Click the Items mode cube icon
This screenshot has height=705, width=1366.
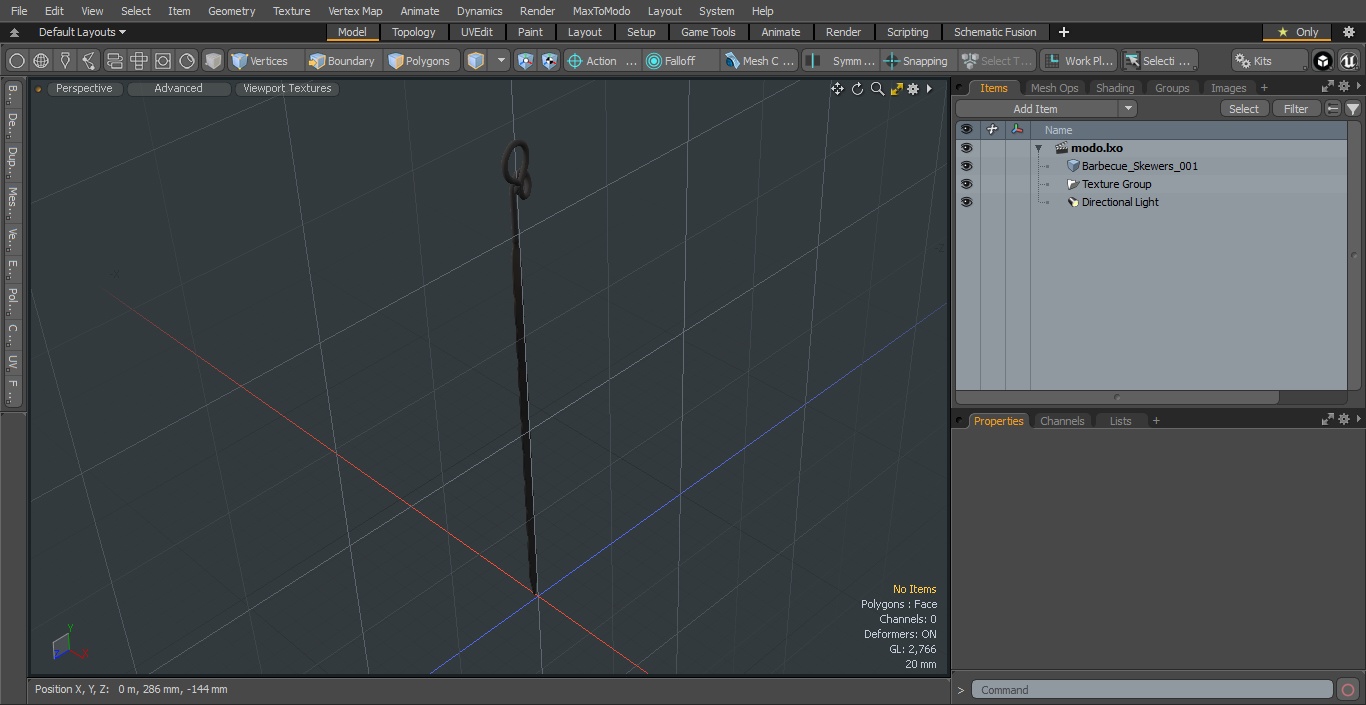pyautogui.click(x=476, y=61)
